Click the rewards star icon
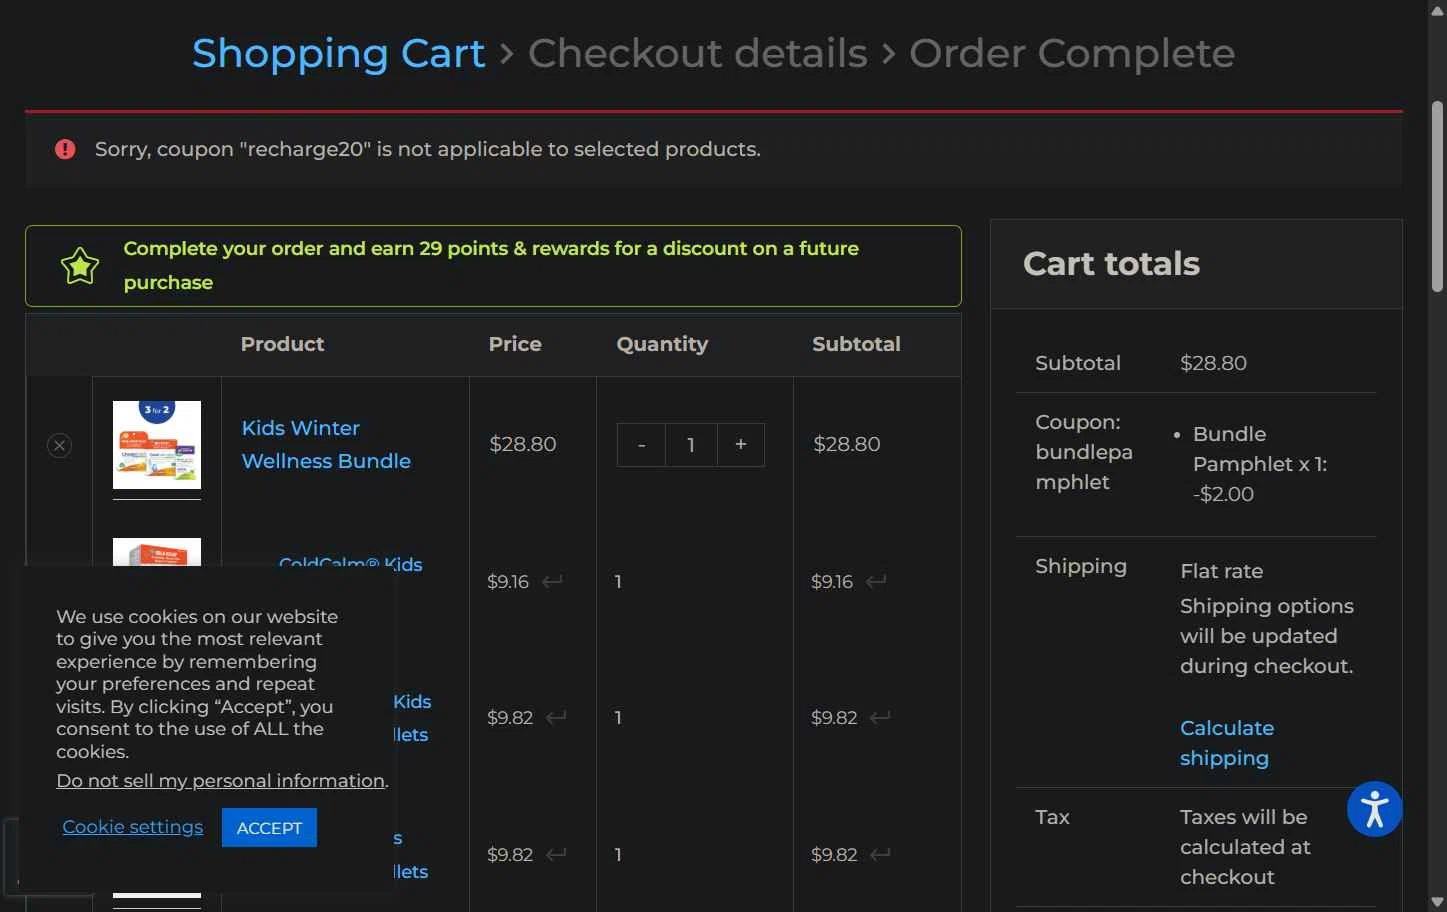 pyautogui.click(x=80, y=266)
